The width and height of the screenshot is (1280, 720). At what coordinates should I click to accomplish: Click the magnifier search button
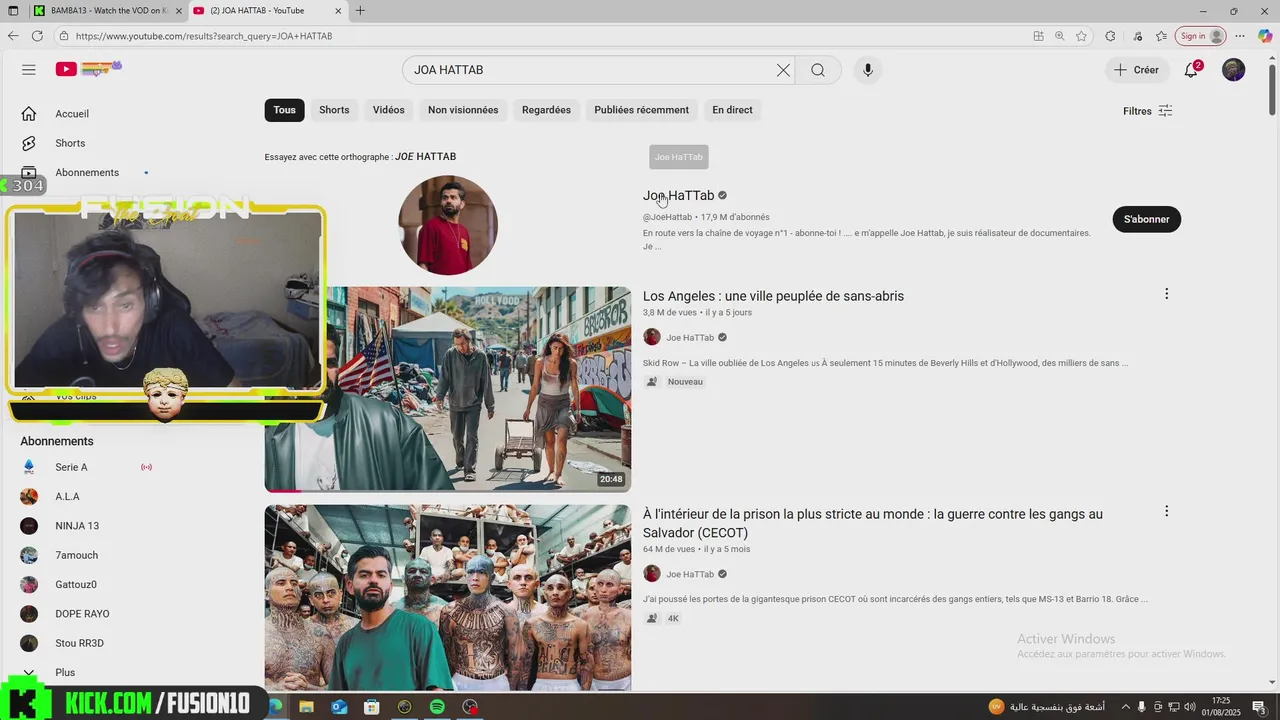(818, 70)
